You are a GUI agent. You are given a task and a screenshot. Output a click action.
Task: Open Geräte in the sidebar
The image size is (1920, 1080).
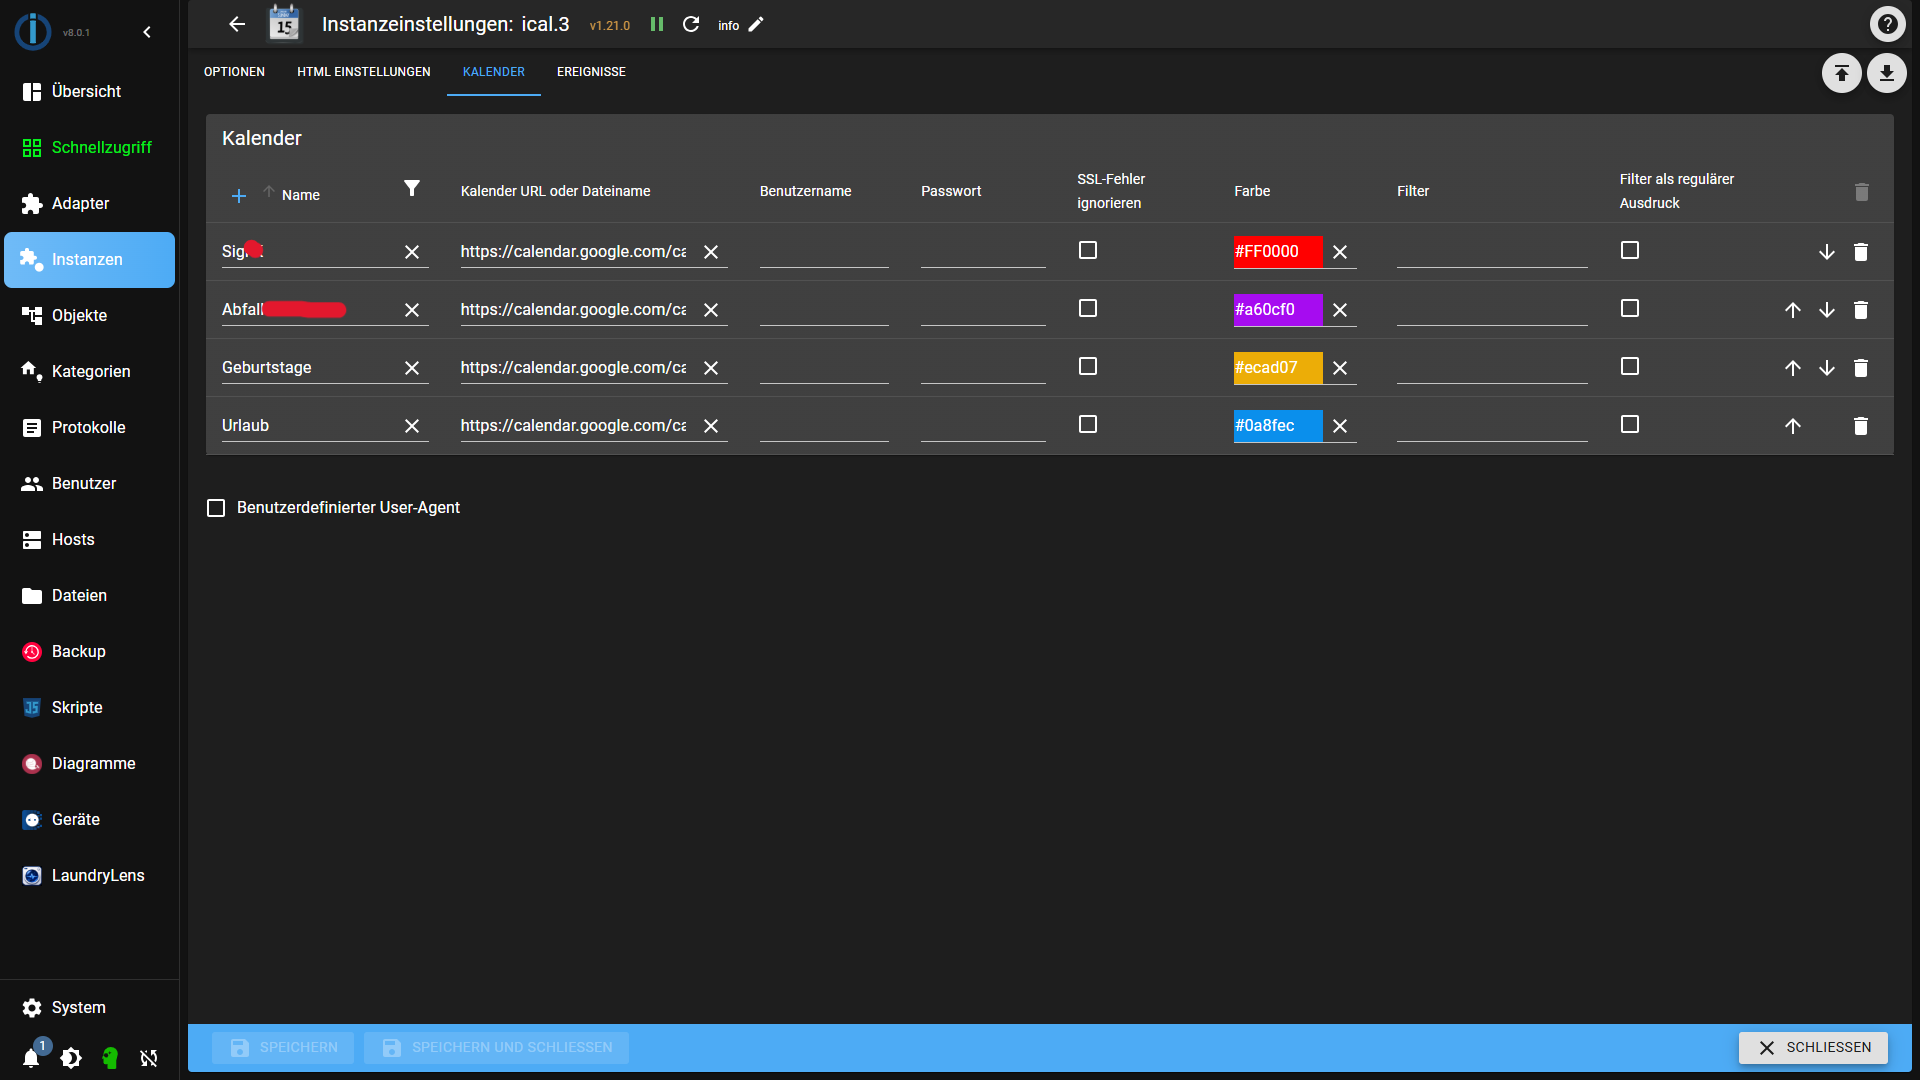(x=89, y=820)
